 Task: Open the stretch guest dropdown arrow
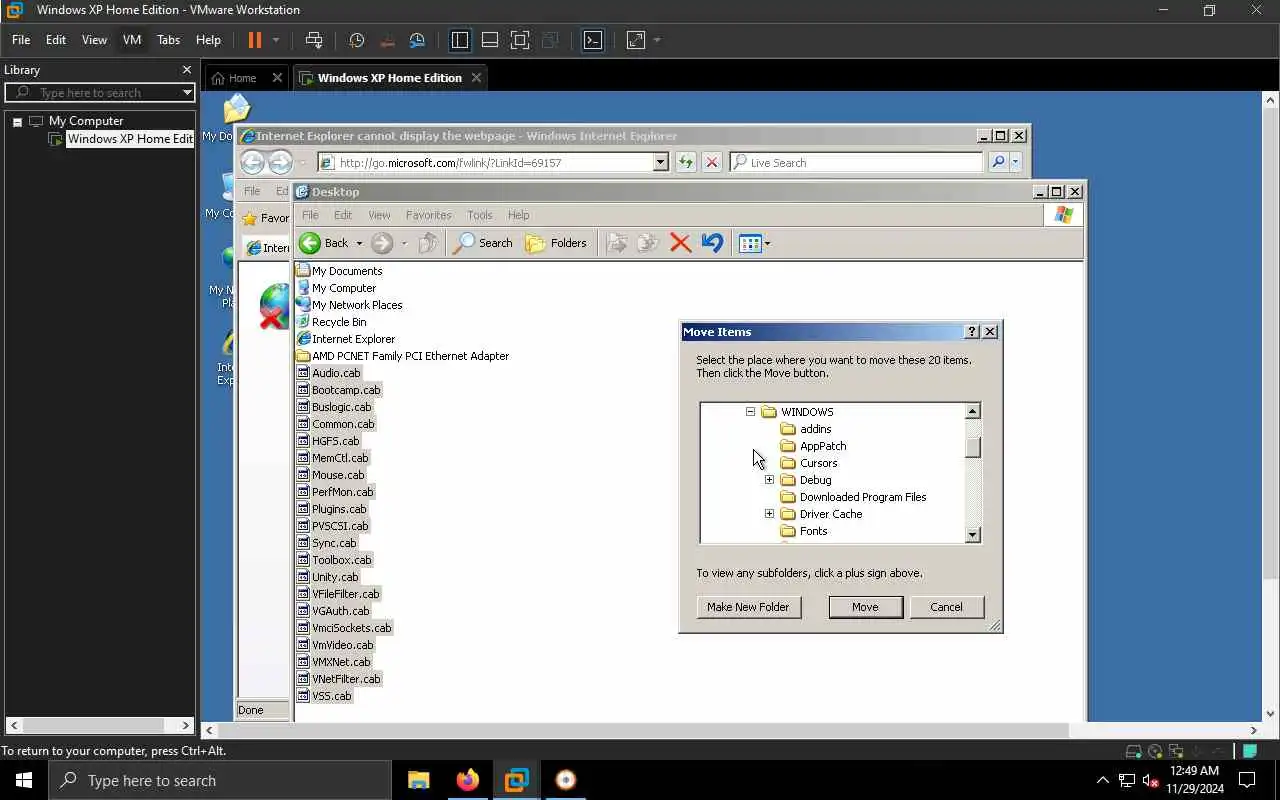pyautogui.click(x=657, y=40)
